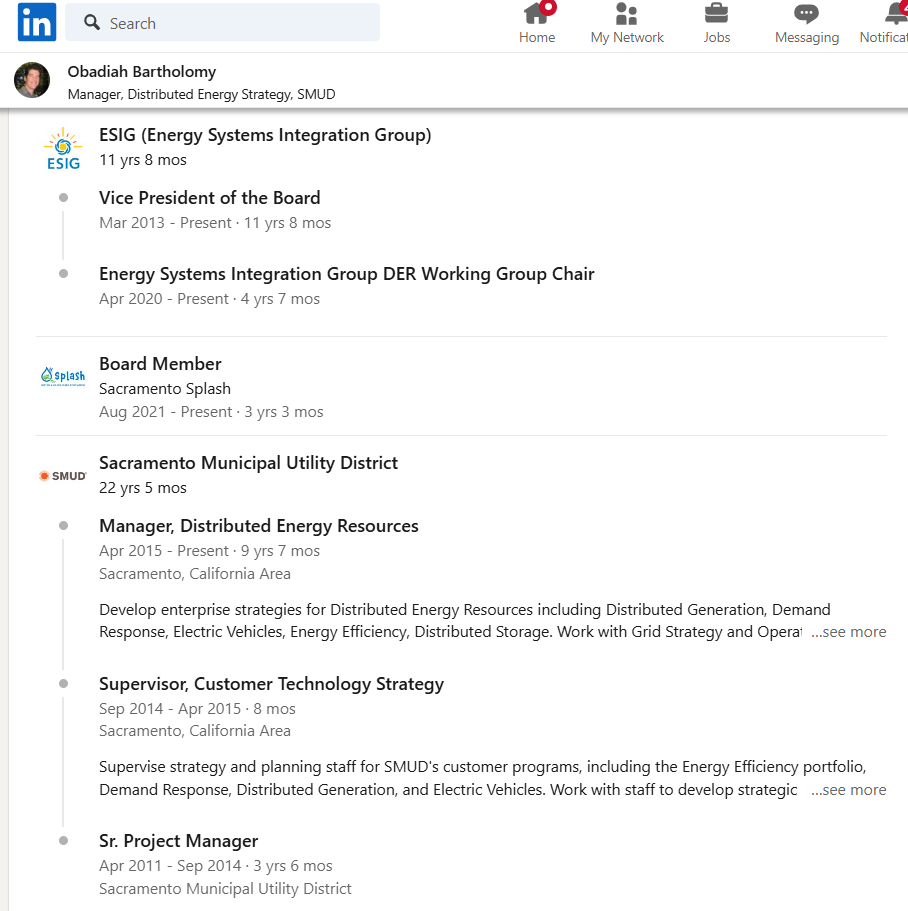Open the Jobs briefcase icon

click(716, 13)
